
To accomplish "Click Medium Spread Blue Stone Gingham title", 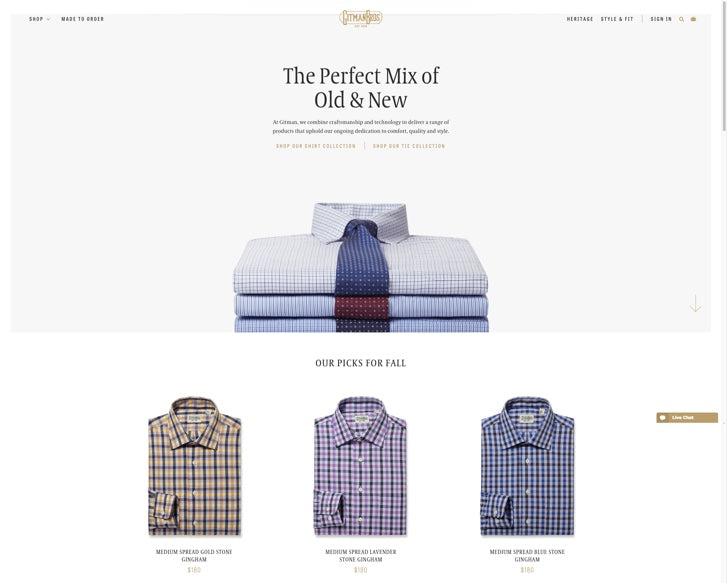I will [527, 556].
